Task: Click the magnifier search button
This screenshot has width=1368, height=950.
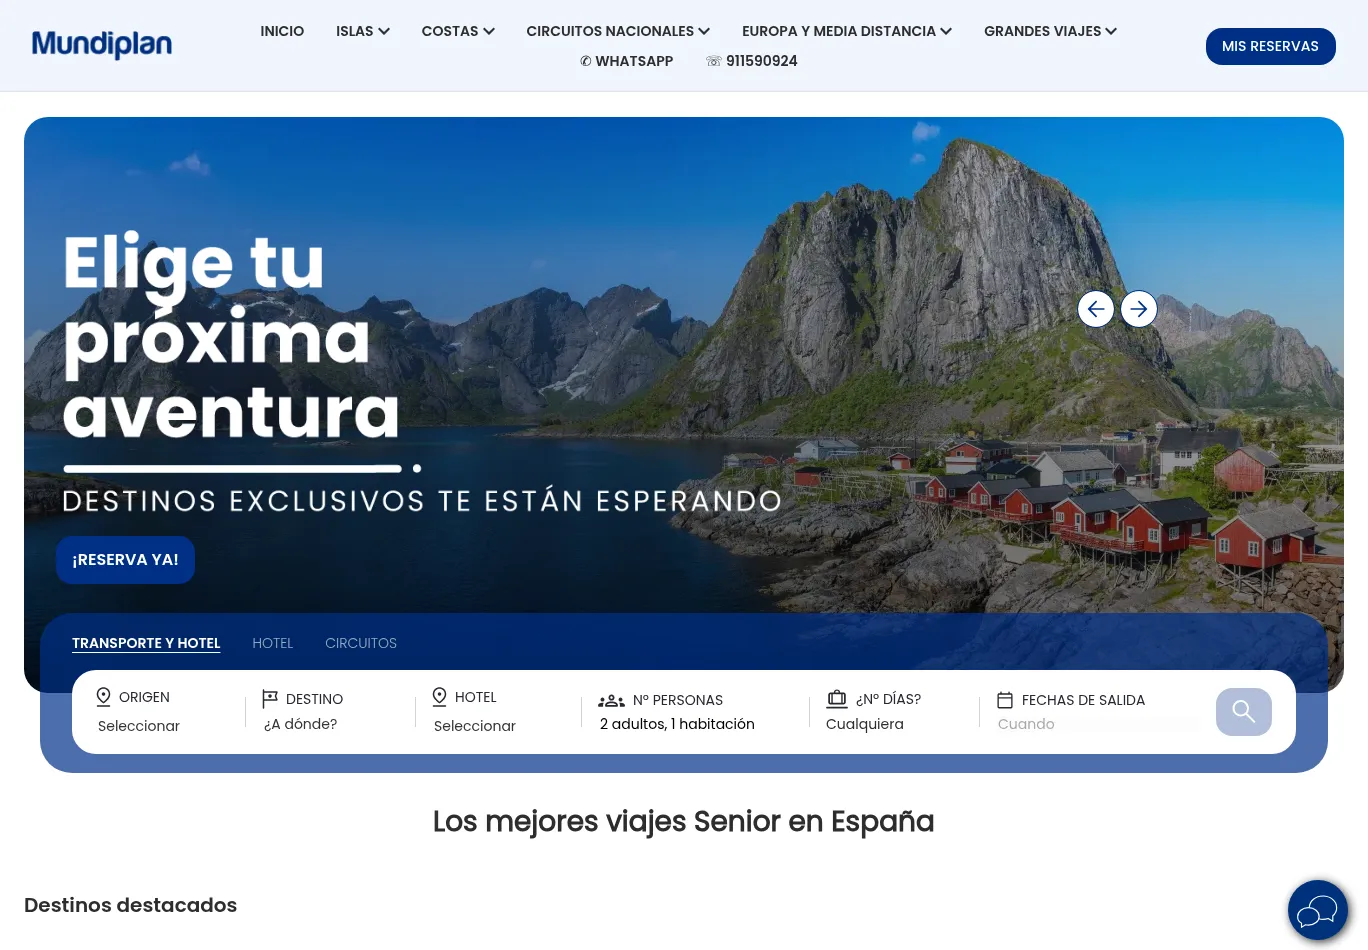Action: point(1244,712)
